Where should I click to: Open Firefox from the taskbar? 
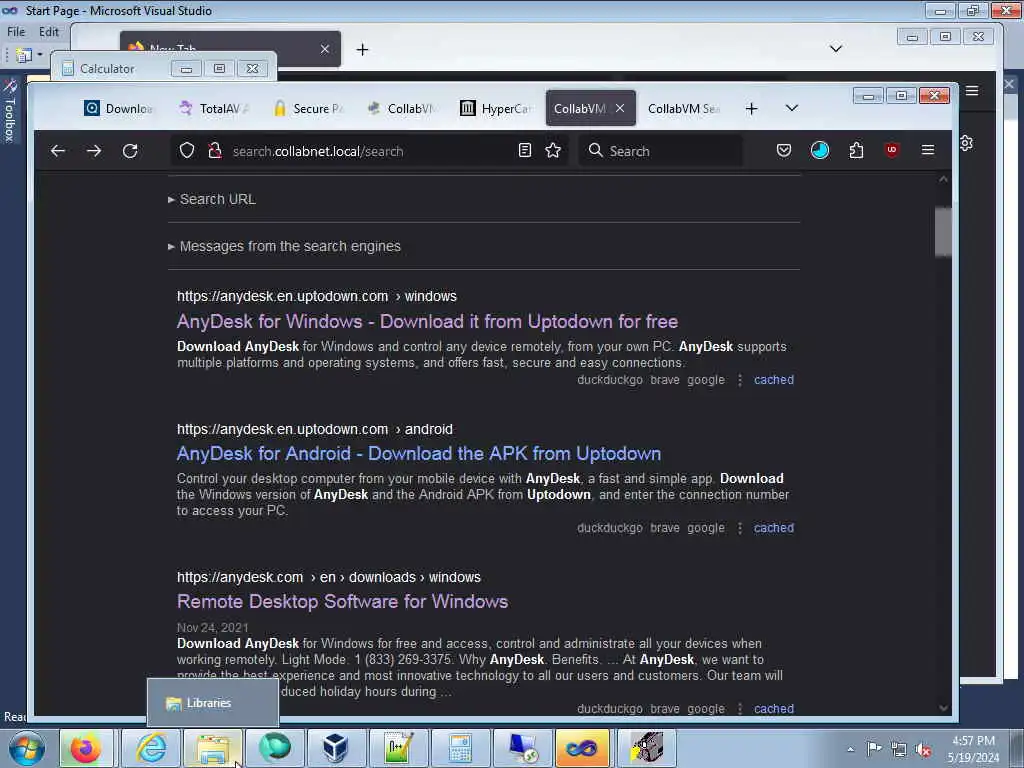pyautogui.click(x=86, y=748)
